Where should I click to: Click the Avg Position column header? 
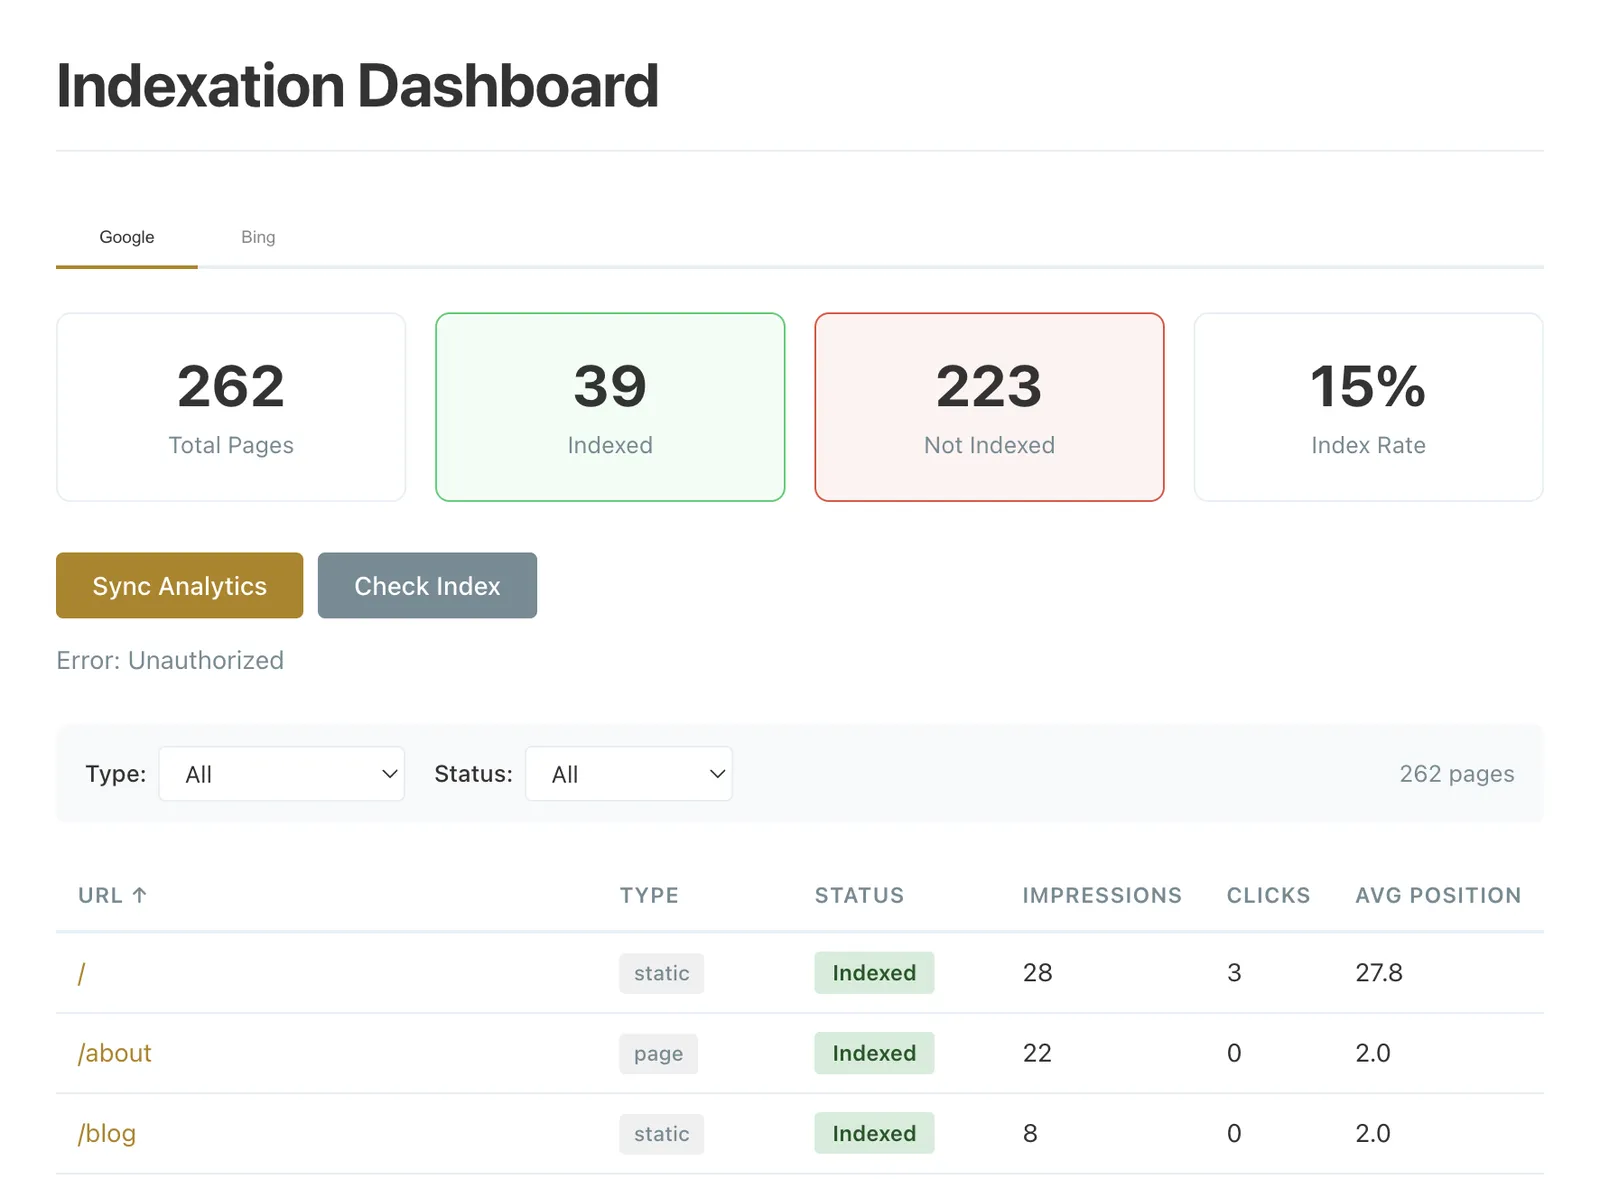(1438, 895)
